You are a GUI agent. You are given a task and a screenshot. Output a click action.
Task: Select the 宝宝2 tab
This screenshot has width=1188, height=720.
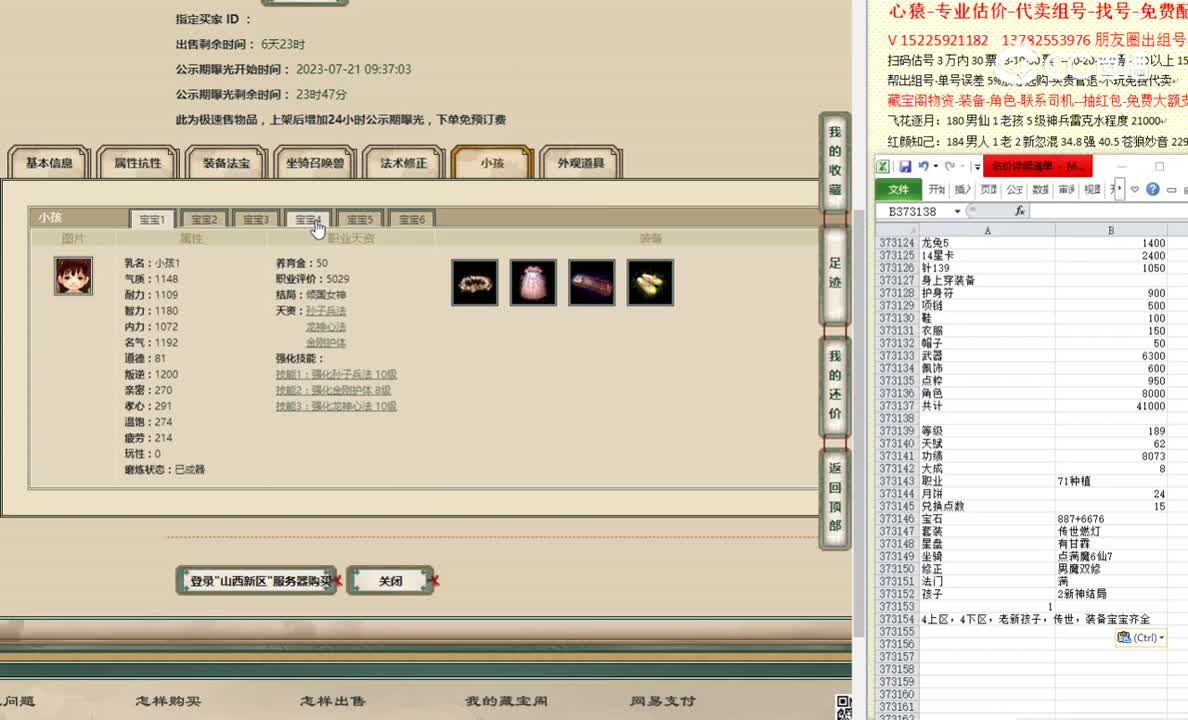pyautogui.click(x=203, y=218)
